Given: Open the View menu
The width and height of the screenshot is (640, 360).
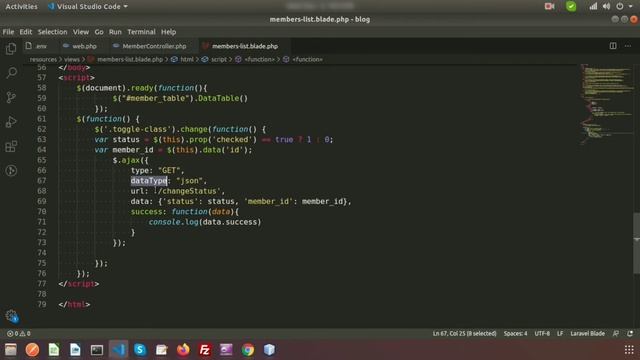Looking at the screenshot, I should [81, 32].
